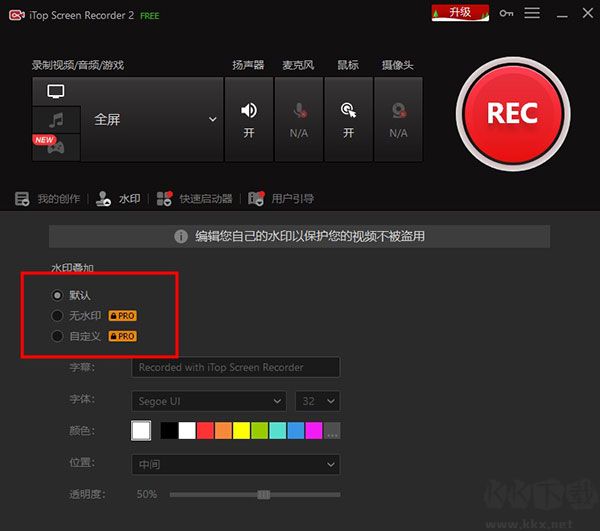Pick the orange color swatch

223,431
